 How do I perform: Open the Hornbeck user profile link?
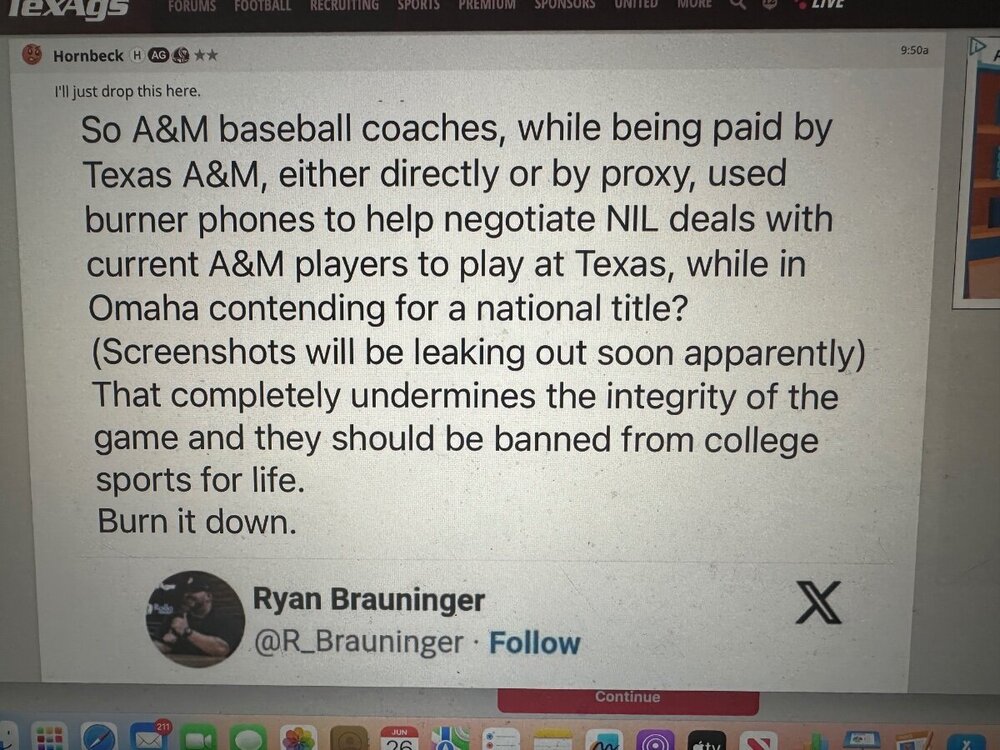[87, 56]
